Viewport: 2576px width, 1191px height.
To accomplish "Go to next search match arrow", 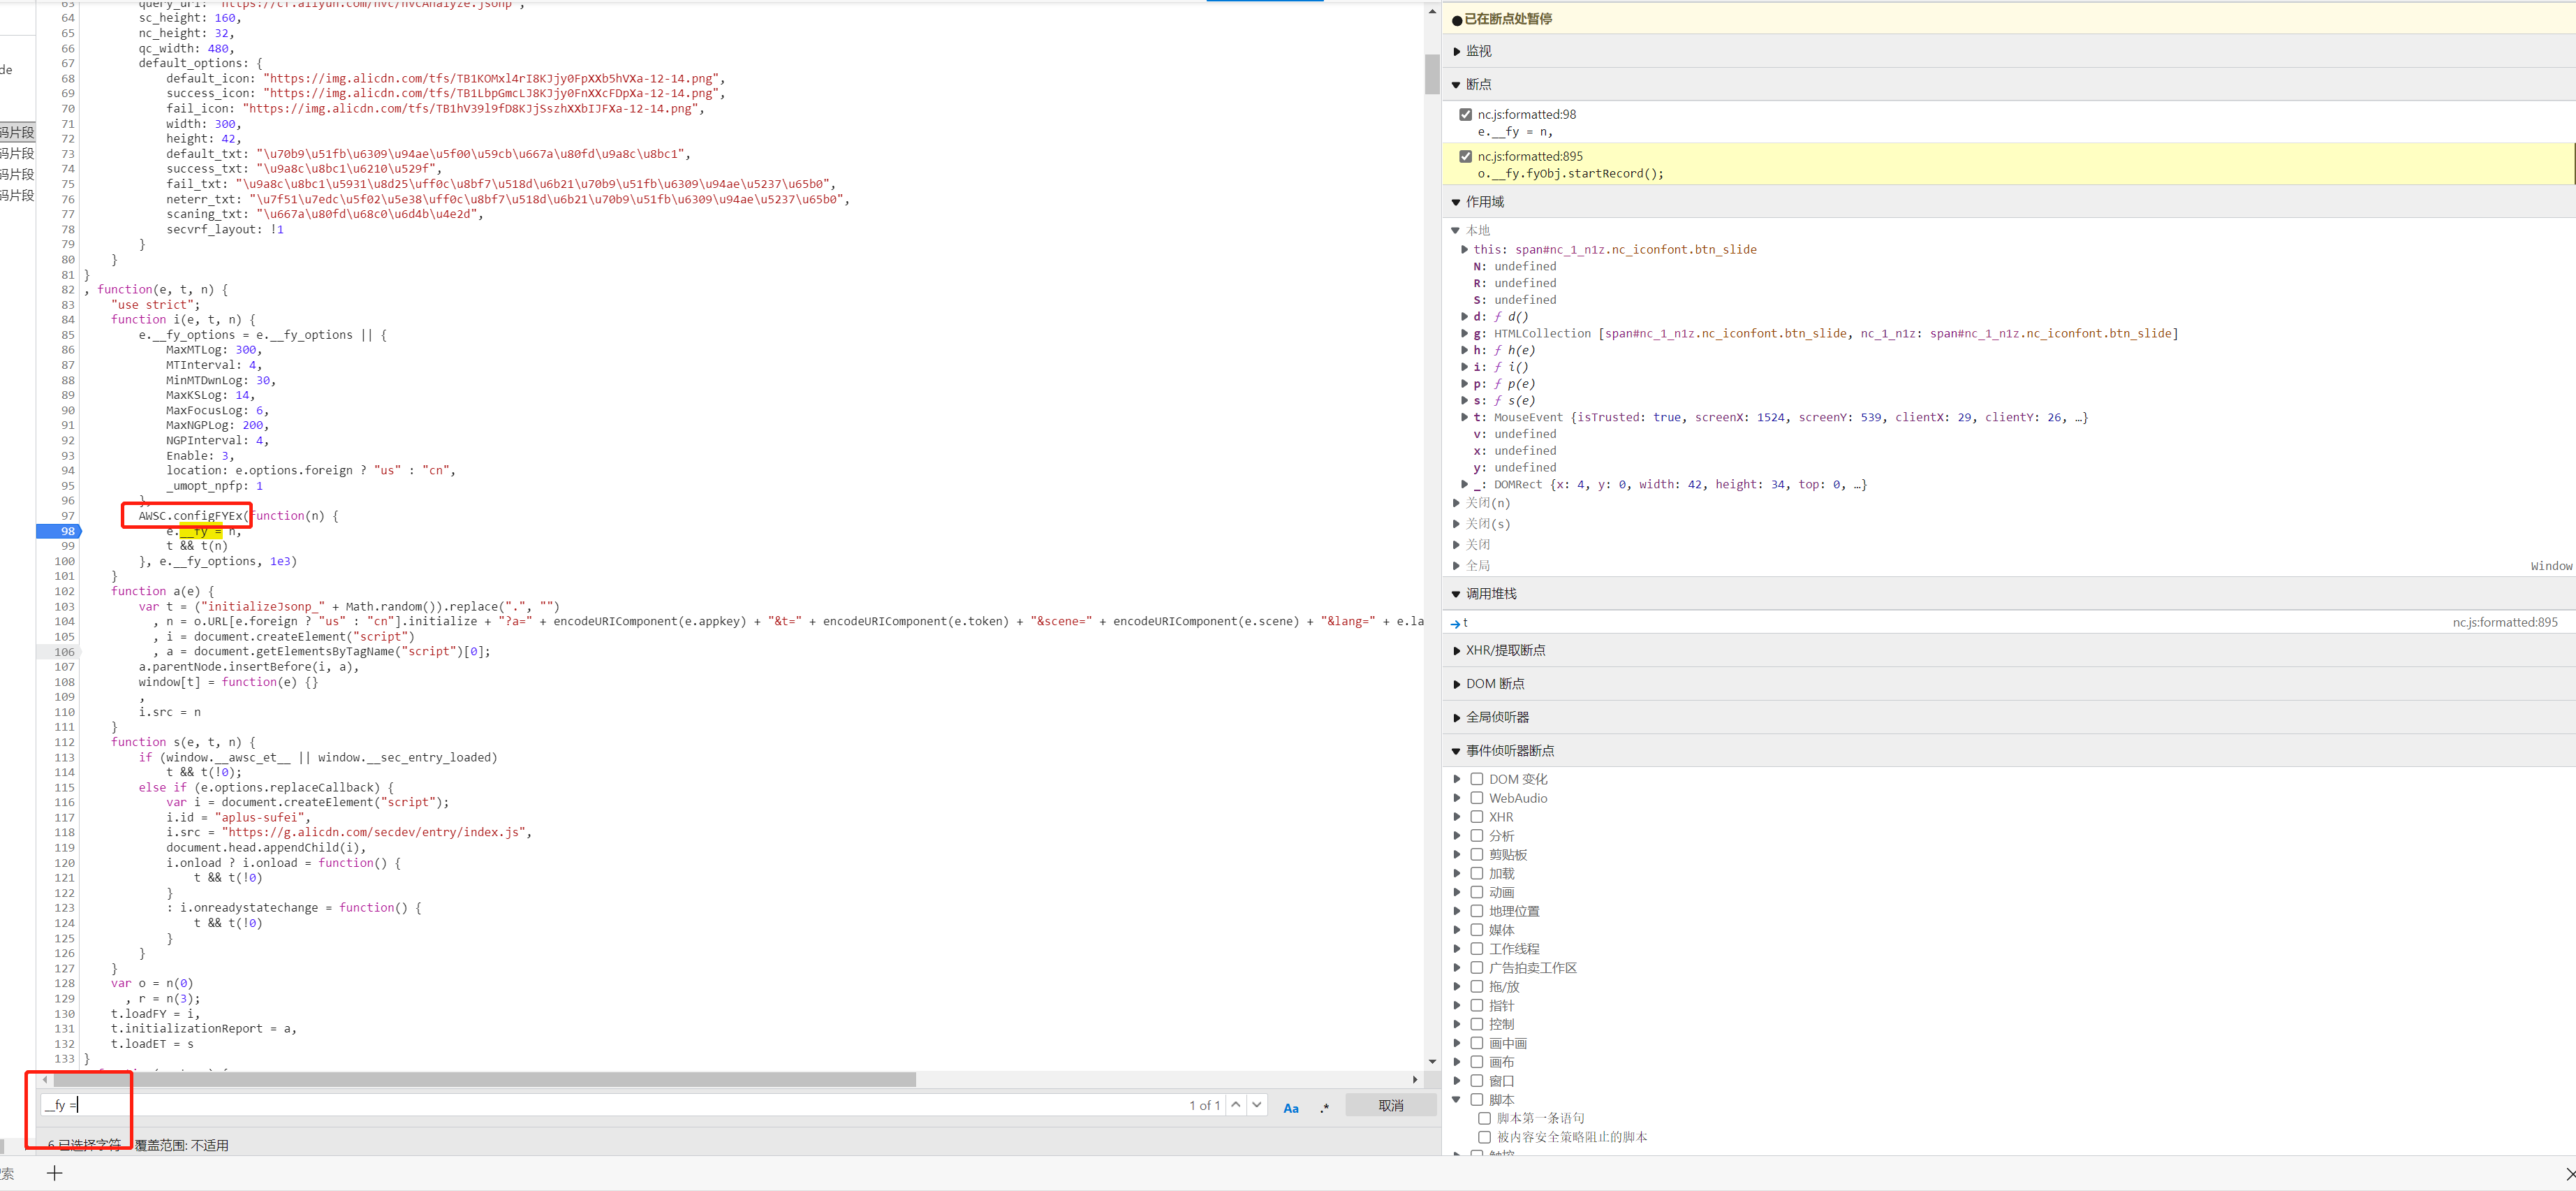I will [1257, 1105].
